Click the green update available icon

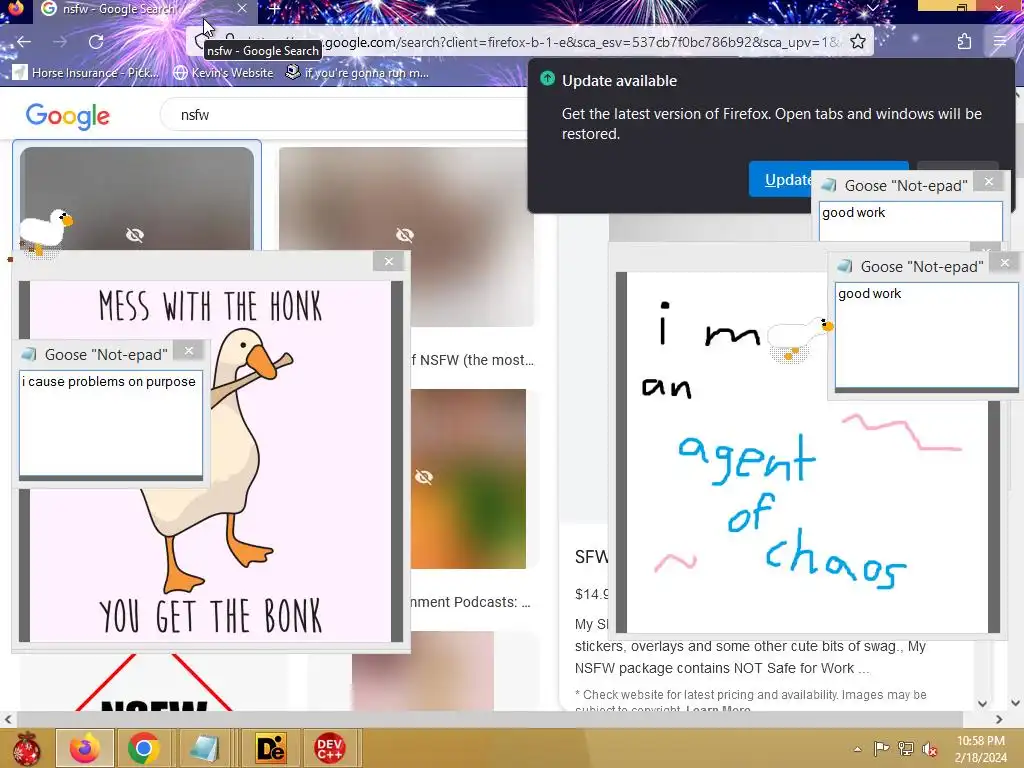(547, 79)
